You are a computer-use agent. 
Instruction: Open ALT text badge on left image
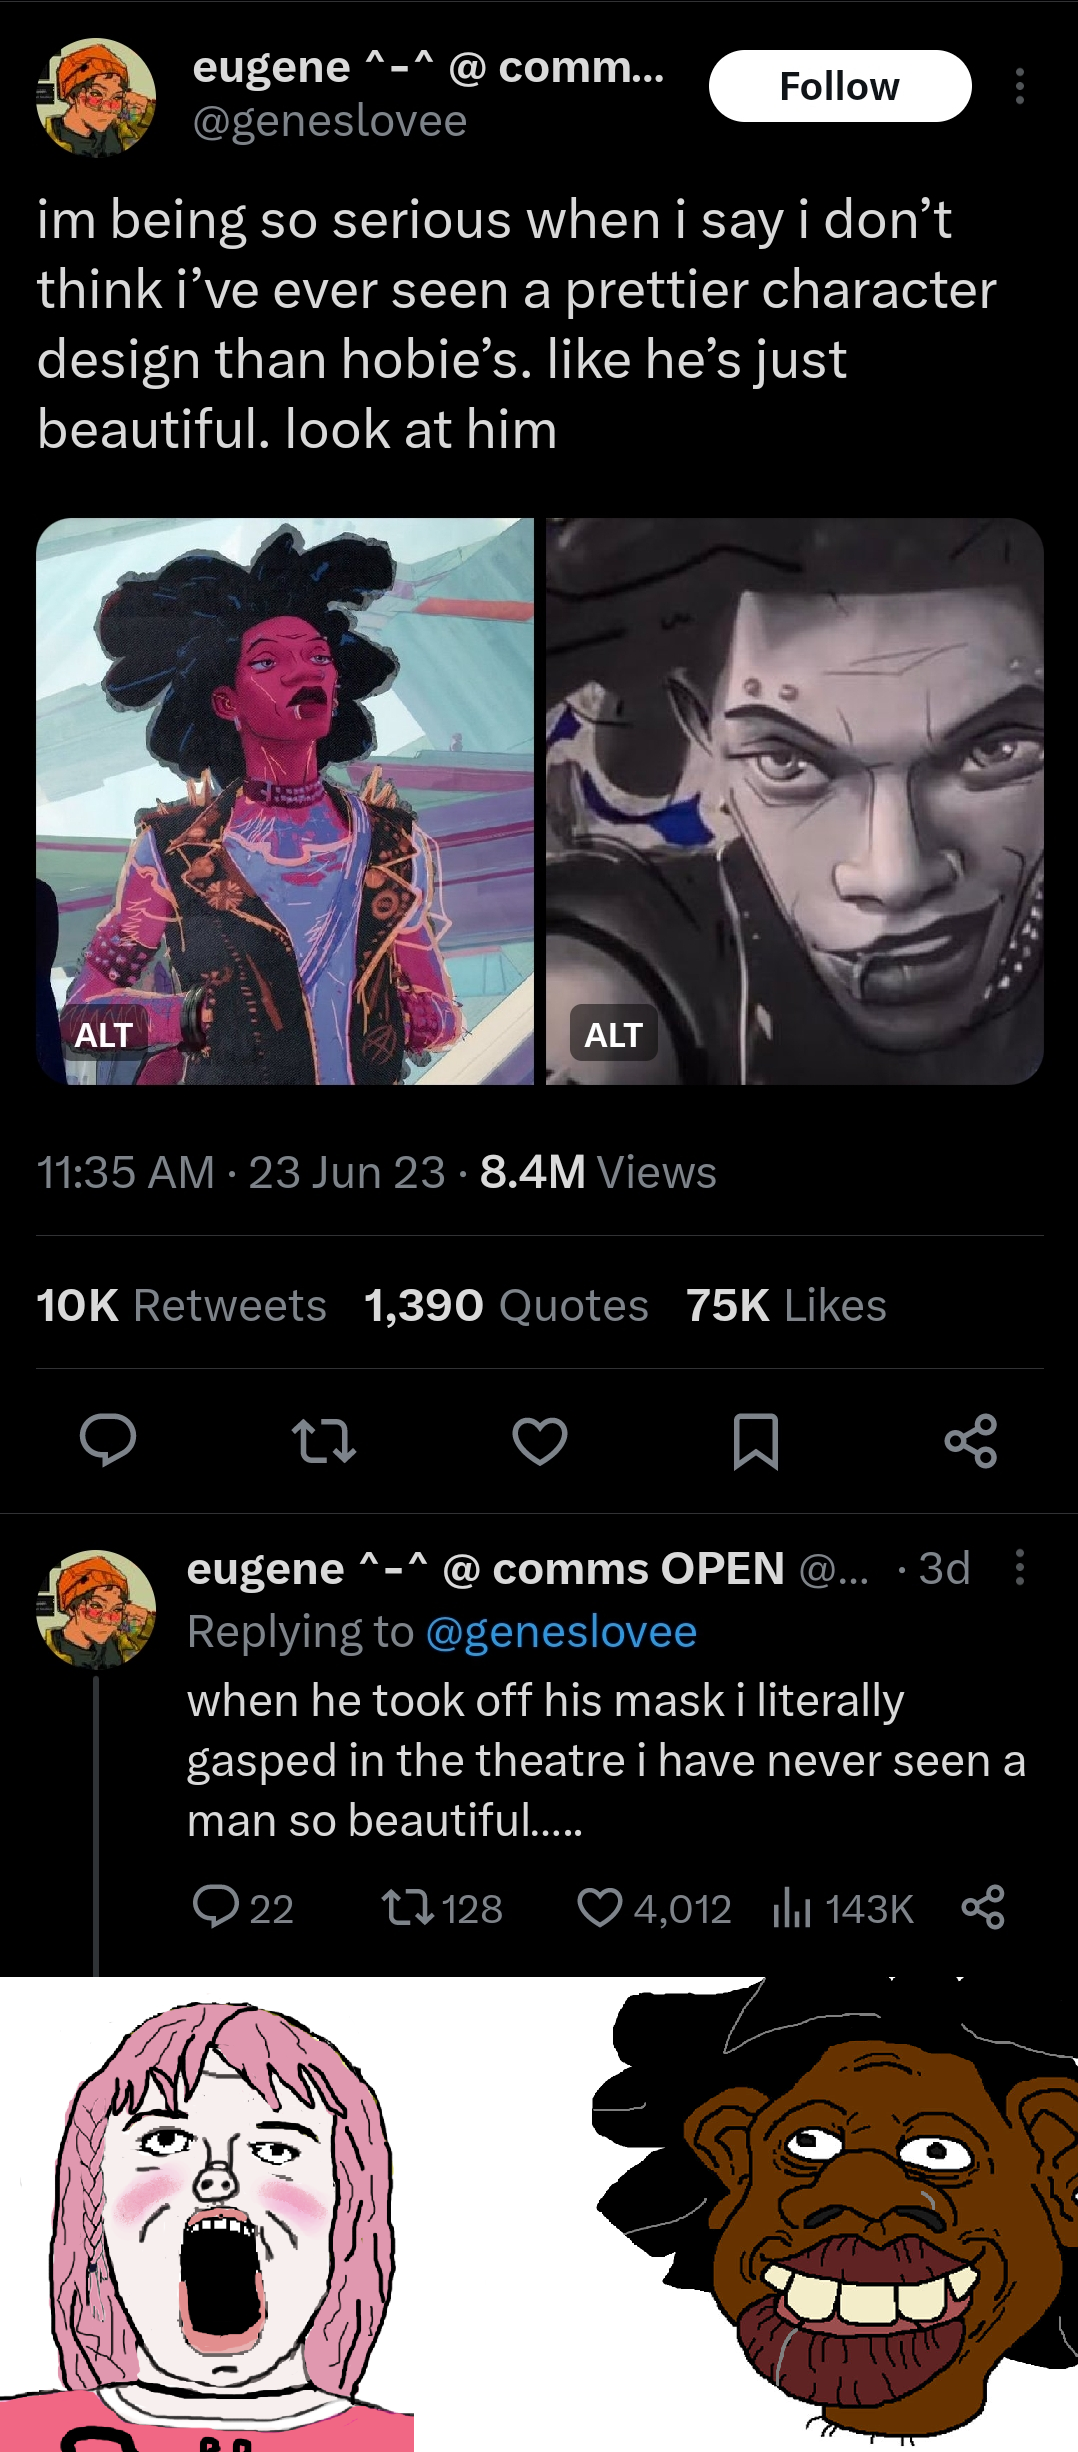click(x=104, y=1035)
